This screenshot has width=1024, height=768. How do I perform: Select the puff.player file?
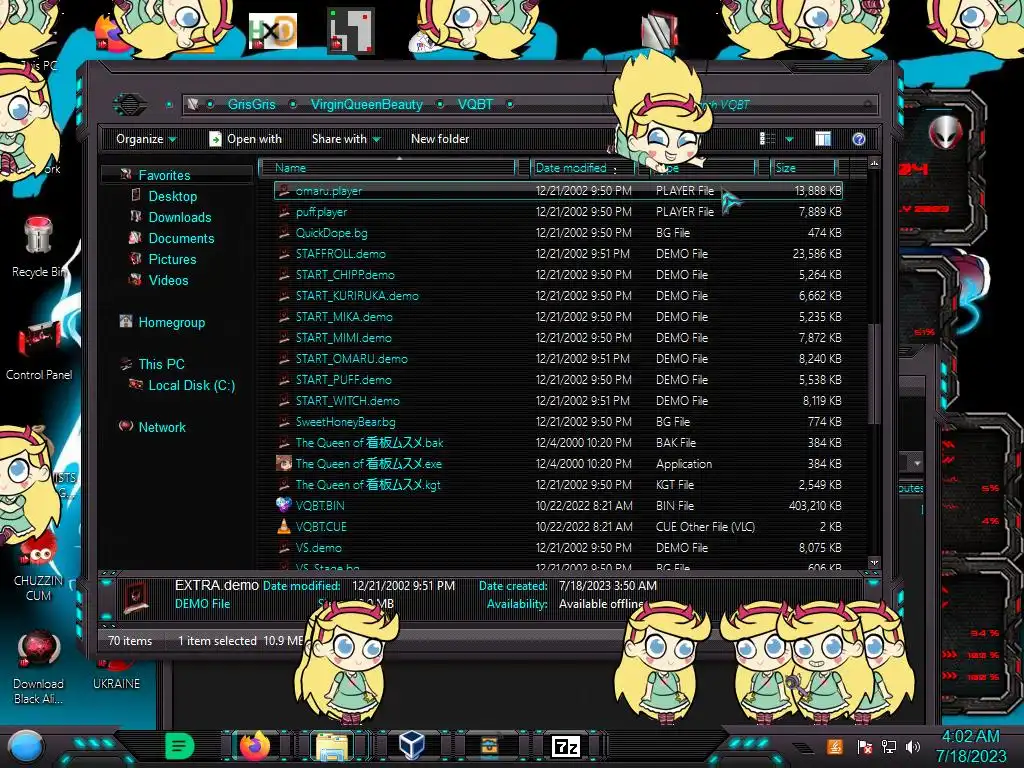coord(558,212)
